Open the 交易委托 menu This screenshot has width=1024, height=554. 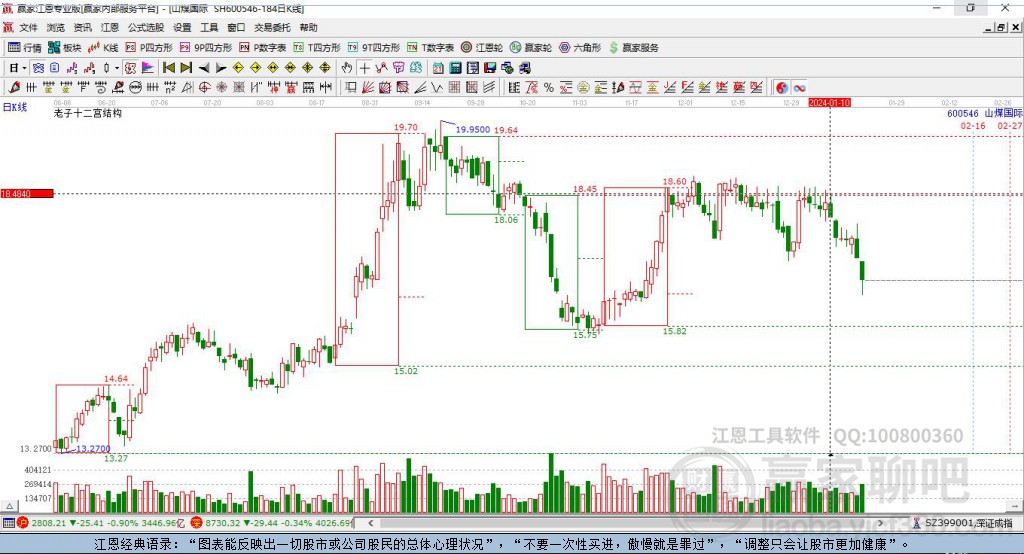pyautogui.click(x=272, y=27)
